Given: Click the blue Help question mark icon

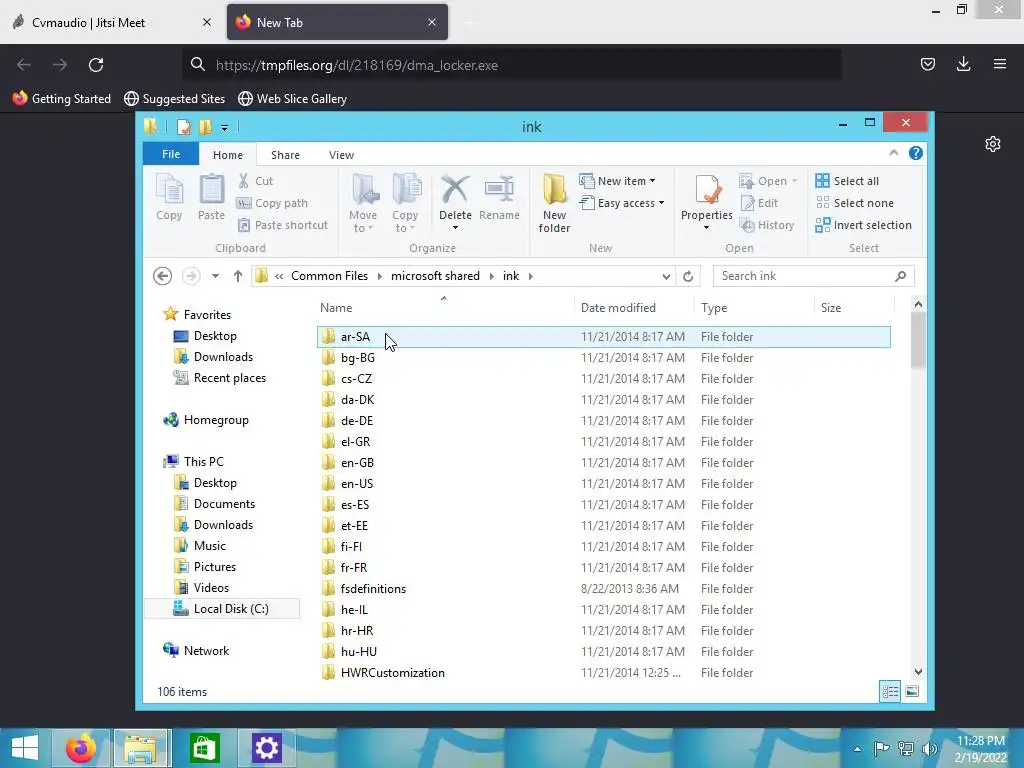Looking at the screenshot, I should point(916,153).
